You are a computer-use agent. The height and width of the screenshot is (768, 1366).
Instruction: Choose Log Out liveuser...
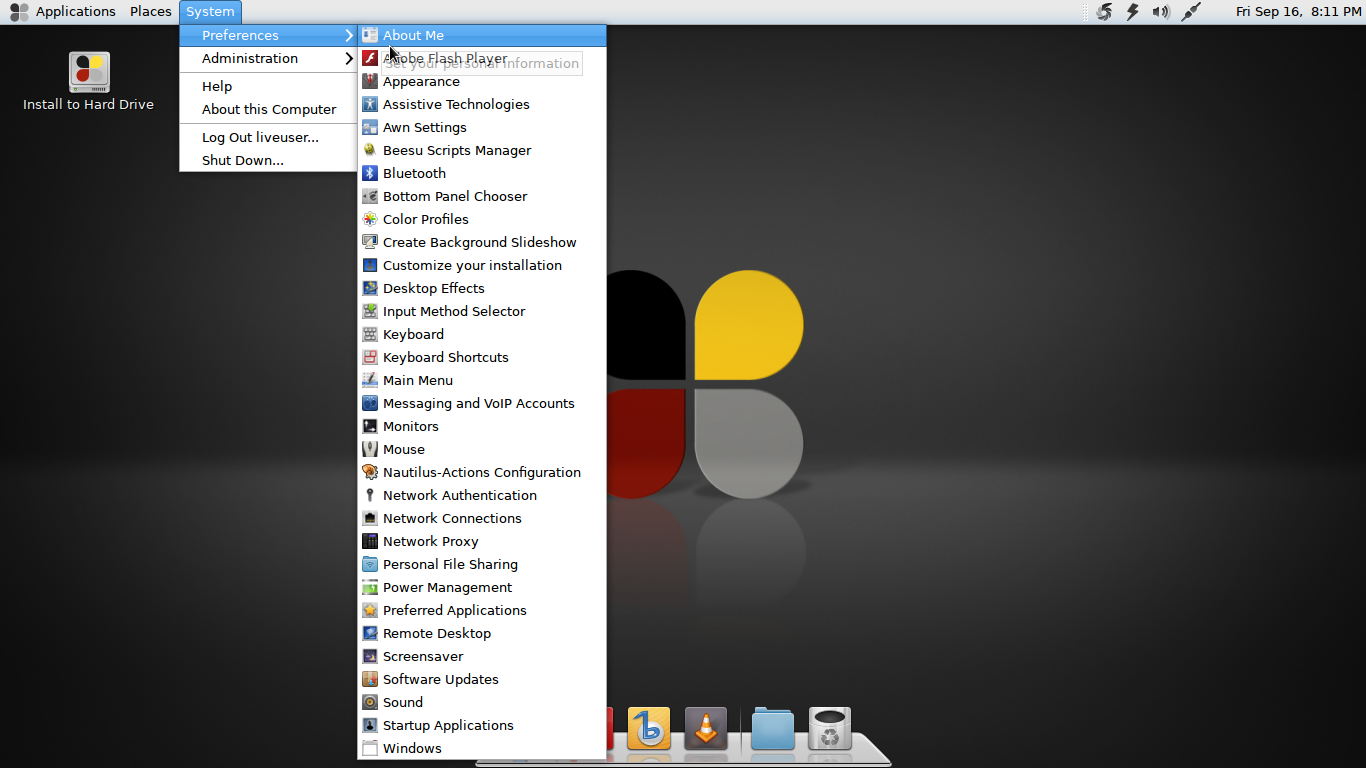coord(268,137)
